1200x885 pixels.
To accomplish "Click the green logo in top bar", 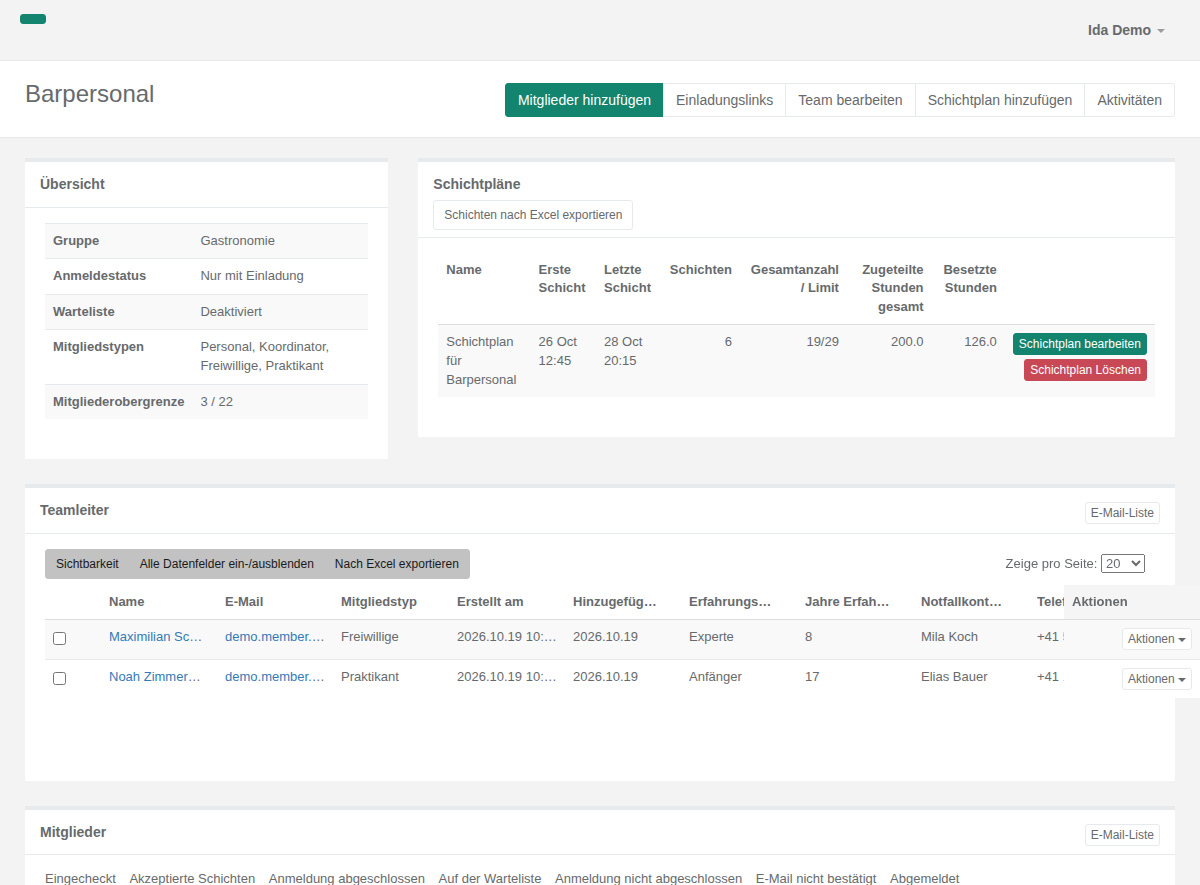I will (x=33, y=19).
